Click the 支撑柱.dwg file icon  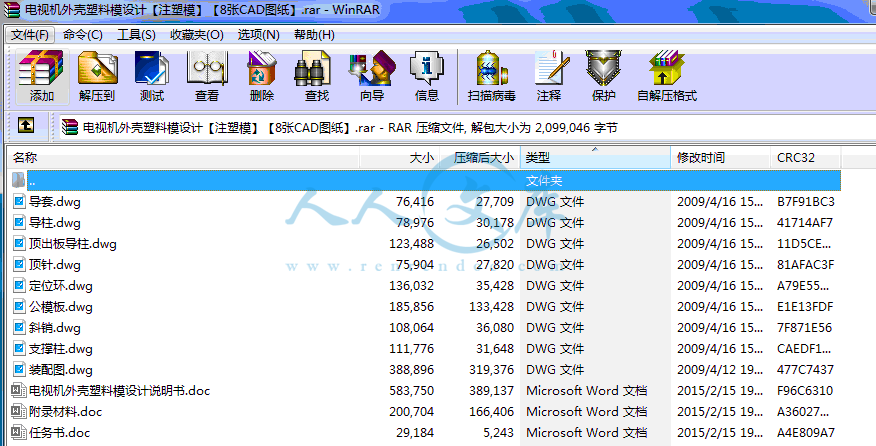20,349
